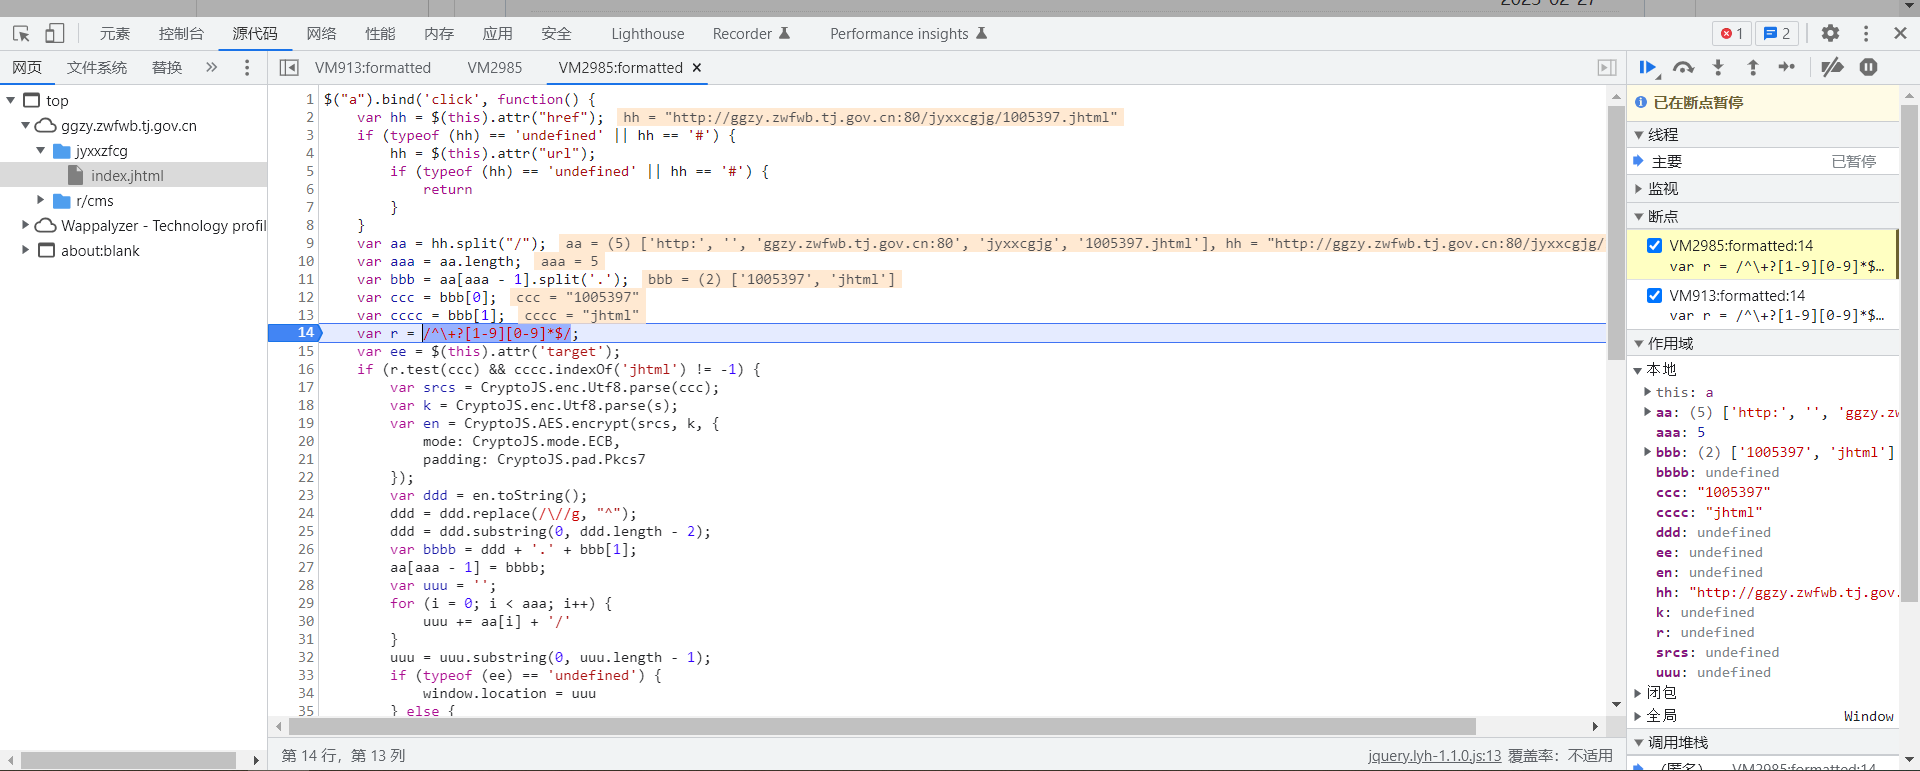Open the 性能 panel tab
The height and width of the screenshot is (771, 1920).
pos(380,34)
